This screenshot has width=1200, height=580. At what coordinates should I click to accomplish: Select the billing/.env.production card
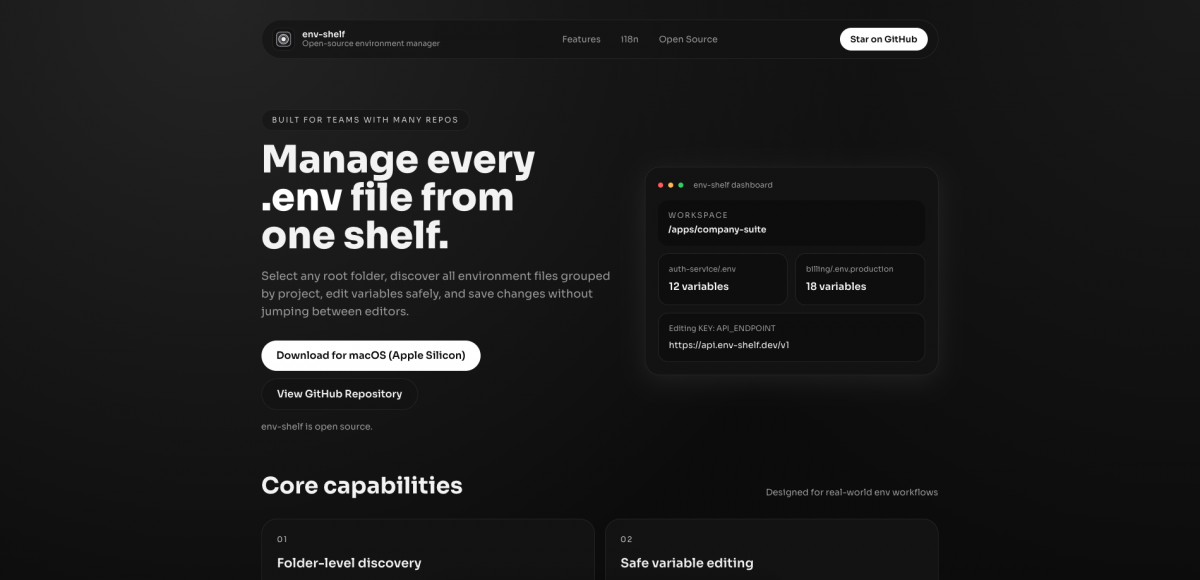pos(860,278)
